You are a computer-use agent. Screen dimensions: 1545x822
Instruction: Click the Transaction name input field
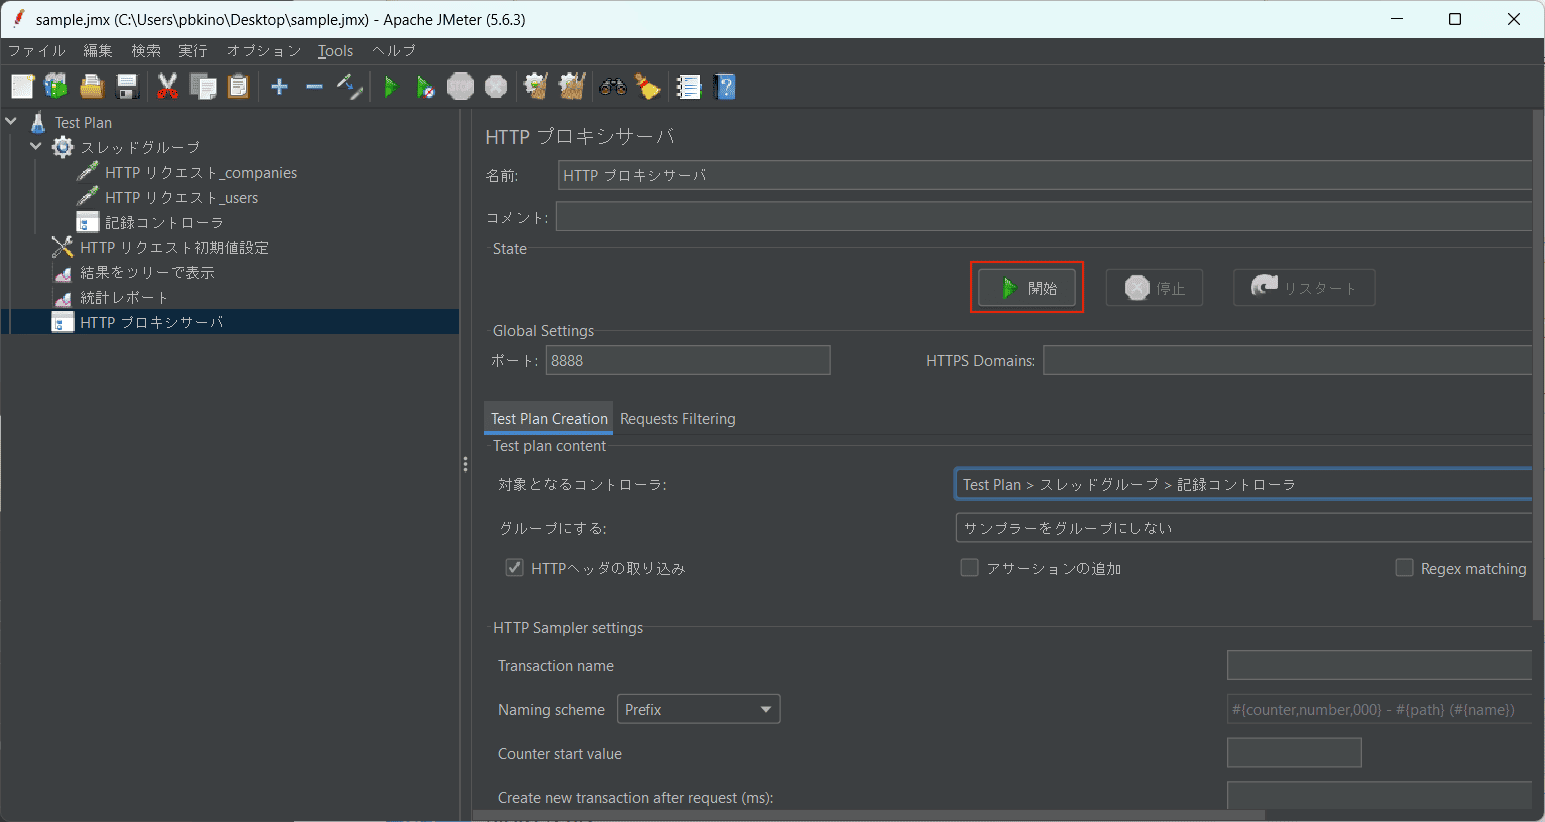pos(1379,665)
